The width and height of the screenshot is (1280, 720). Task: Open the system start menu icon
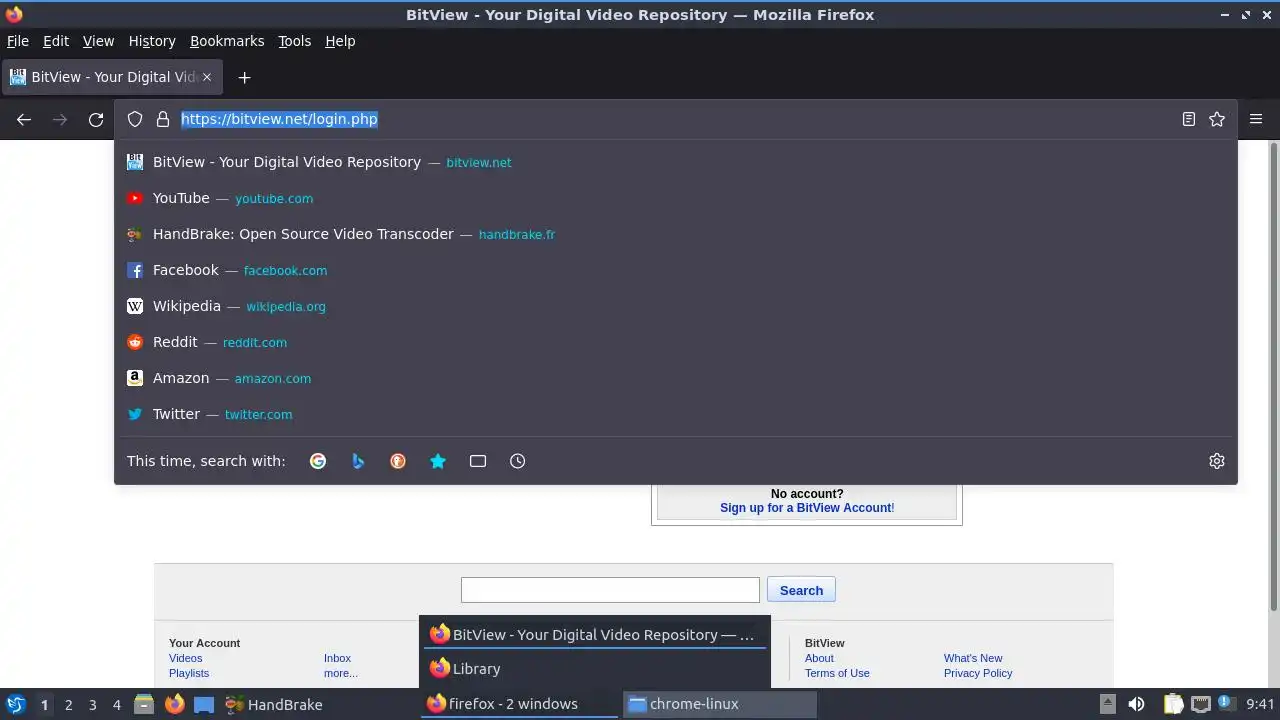coord(16,704)
